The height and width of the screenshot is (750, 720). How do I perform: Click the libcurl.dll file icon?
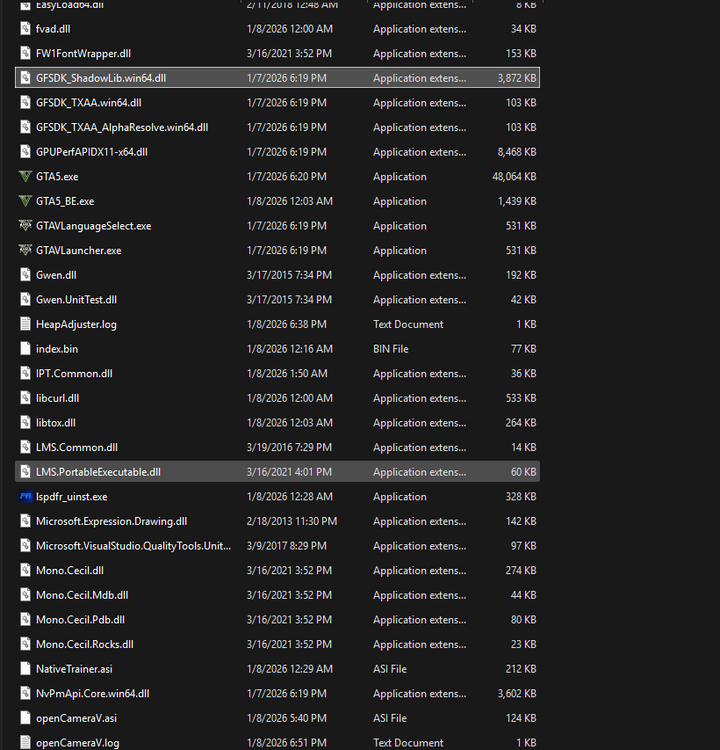point(25,398)
